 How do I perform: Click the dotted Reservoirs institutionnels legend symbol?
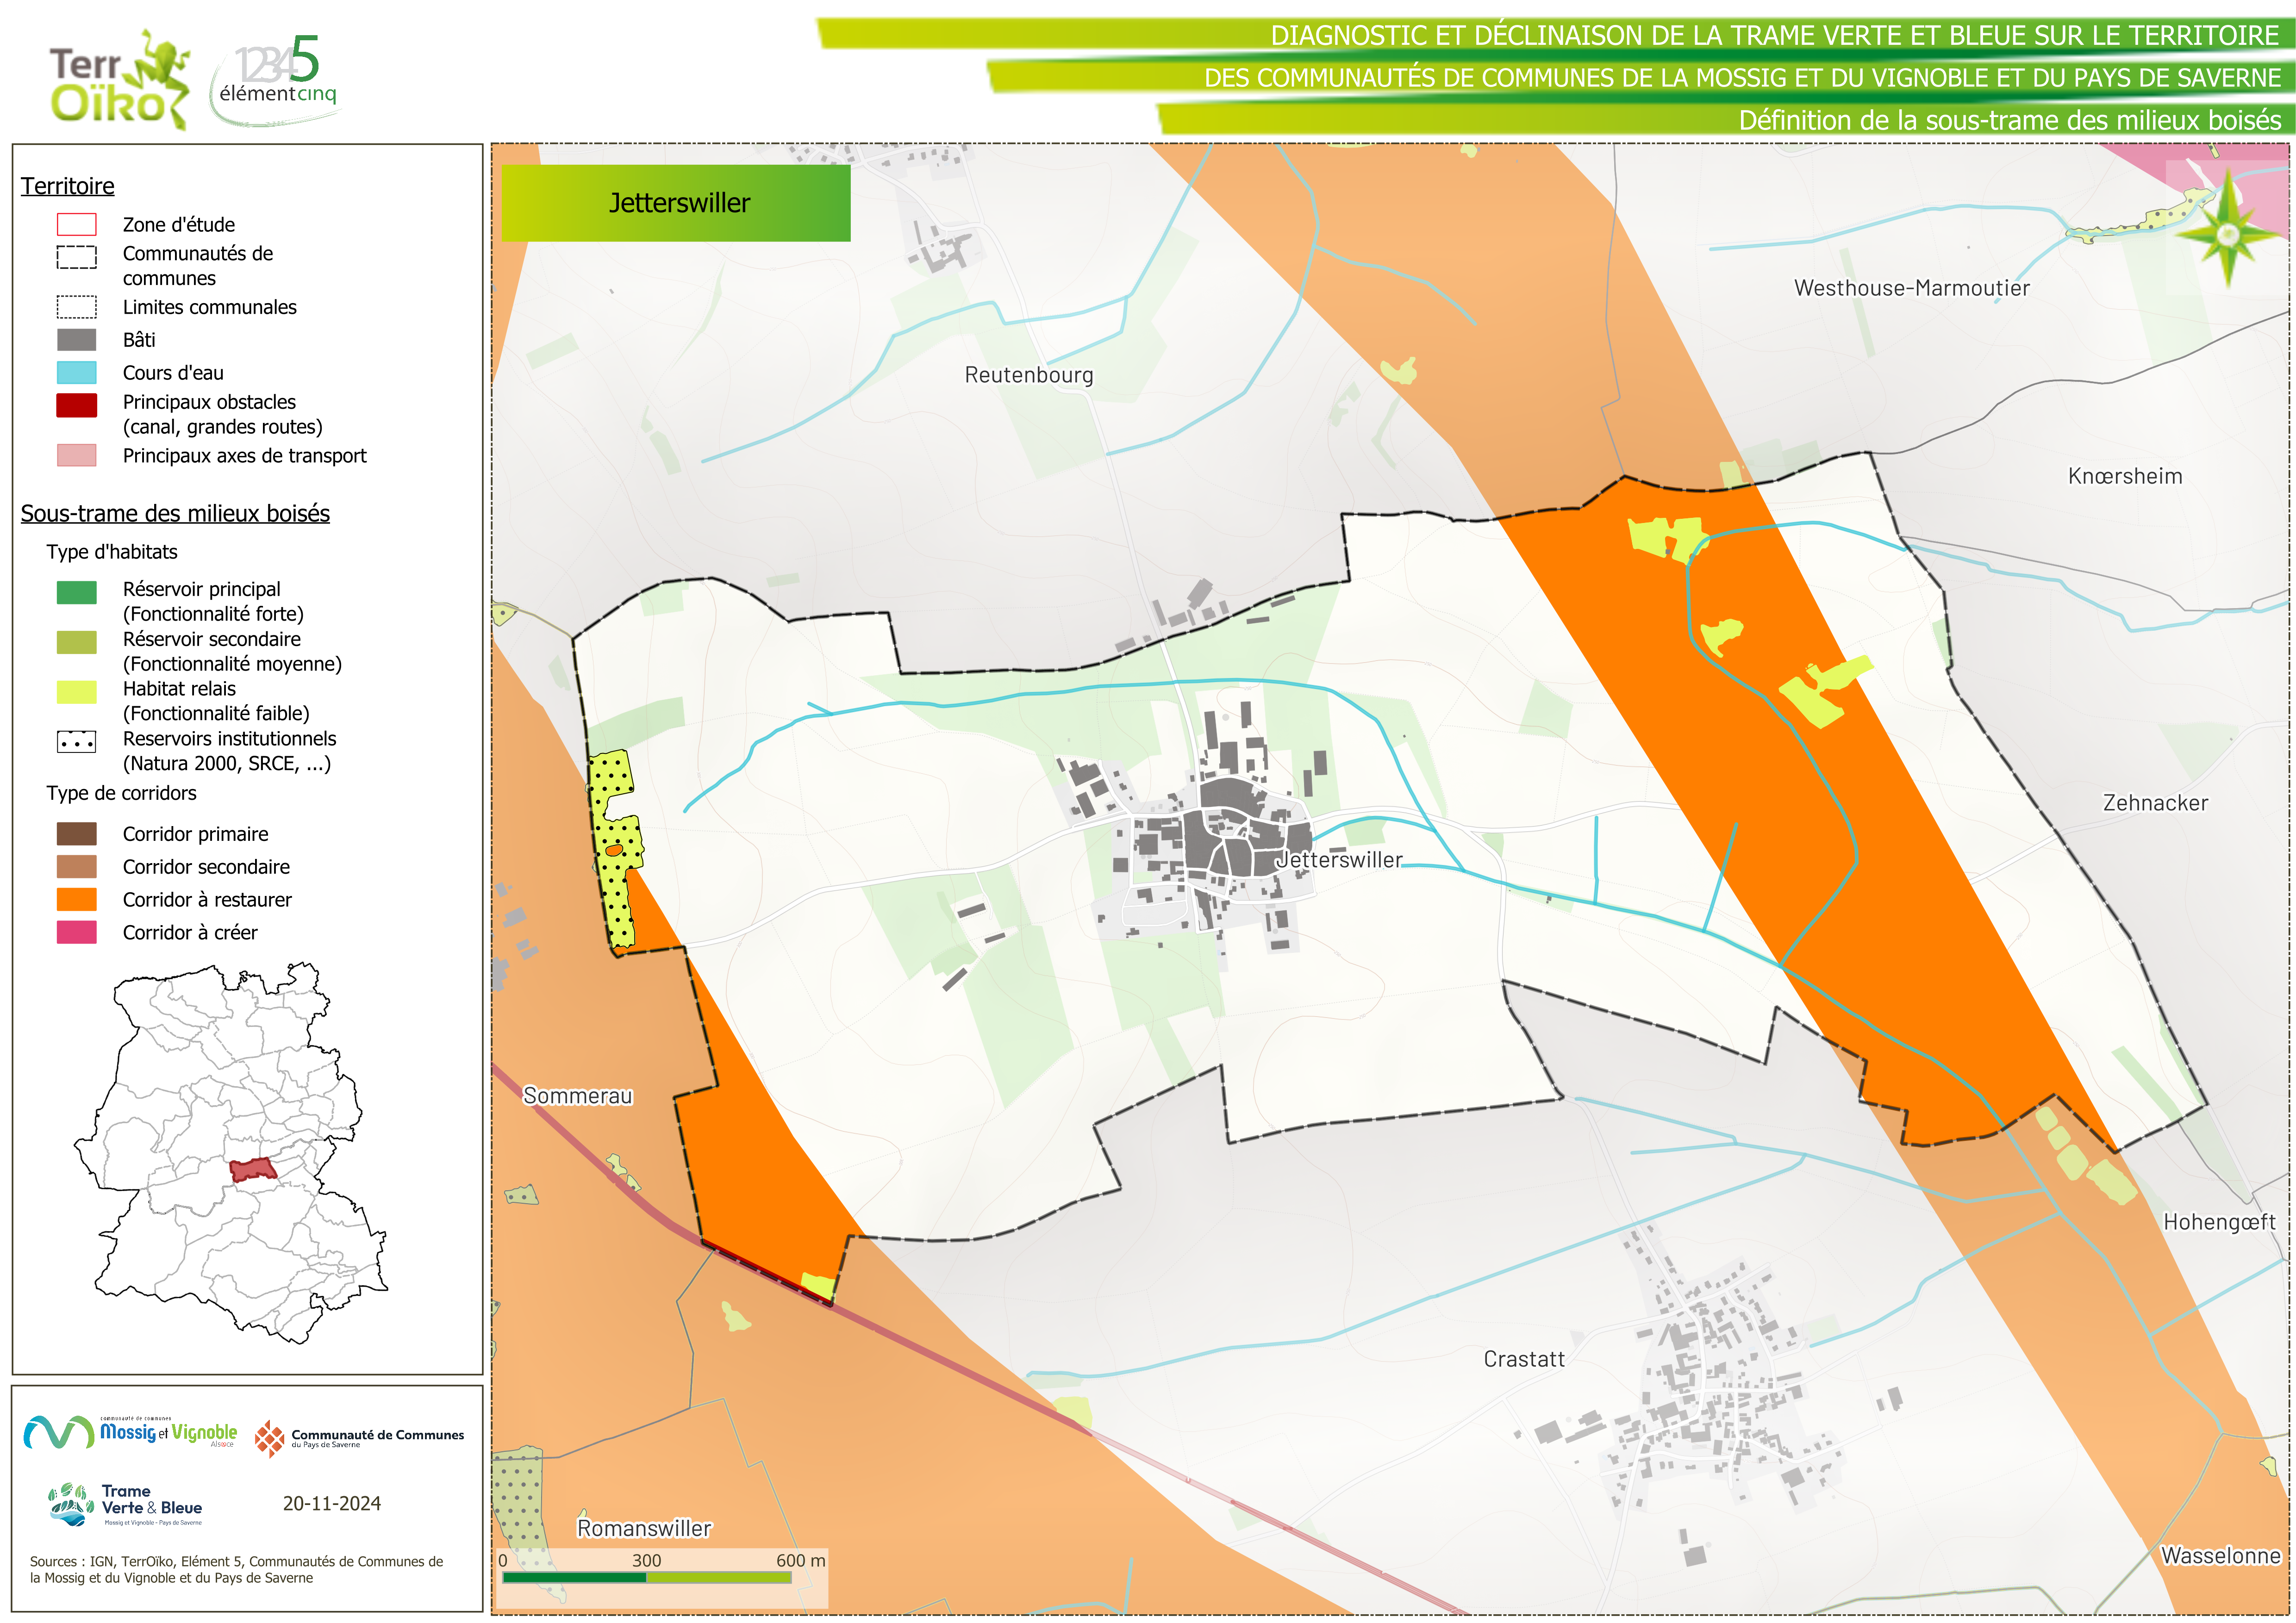coord(77,741)
